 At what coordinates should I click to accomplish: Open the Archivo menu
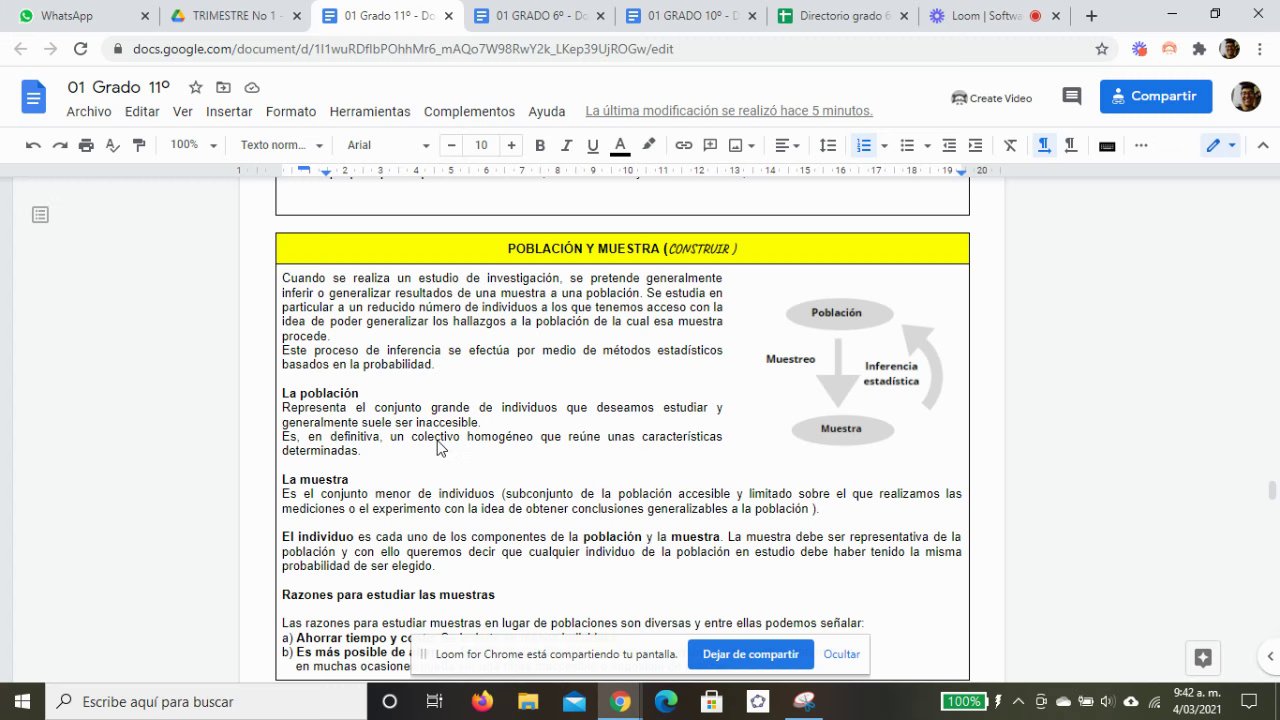[89, 112]
